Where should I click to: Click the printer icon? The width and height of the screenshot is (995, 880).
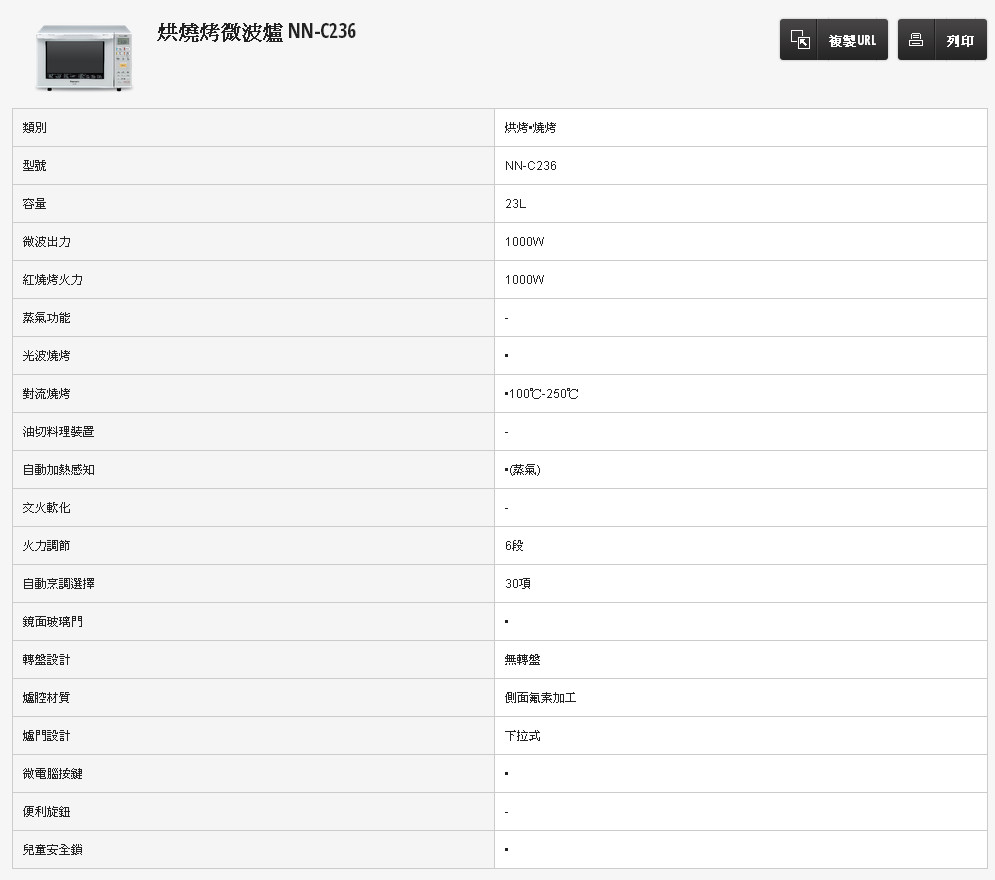pos(916,40)
